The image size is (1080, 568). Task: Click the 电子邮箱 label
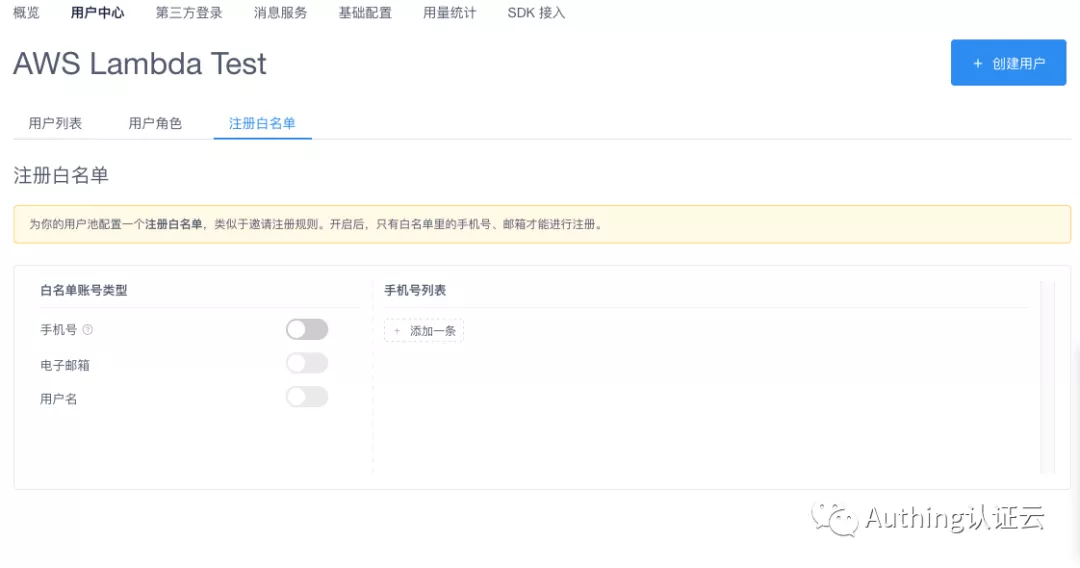click(x=65, y=365)
